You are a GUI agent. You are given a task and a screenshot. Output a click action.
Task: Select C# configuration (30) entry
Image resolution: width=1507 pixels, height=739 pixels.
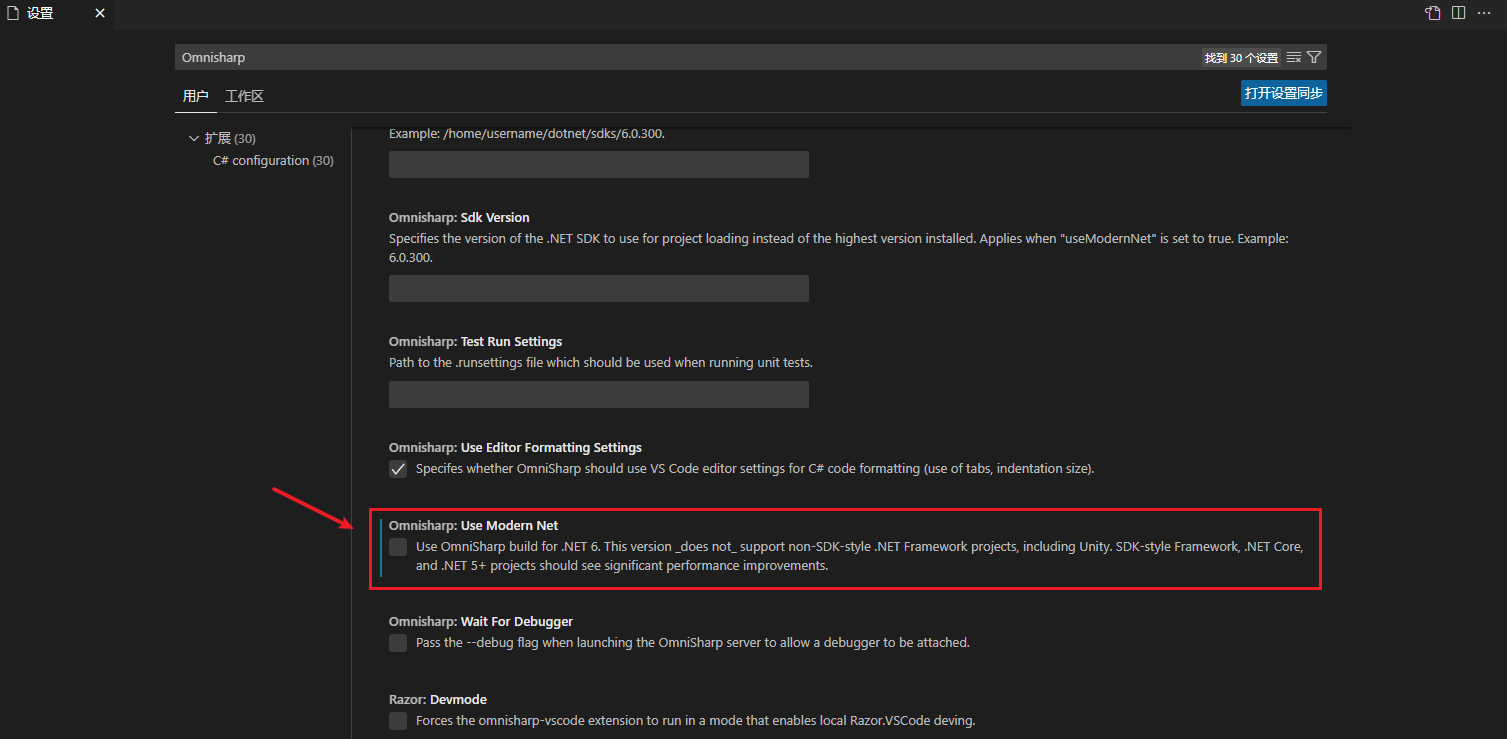point(273,160)
